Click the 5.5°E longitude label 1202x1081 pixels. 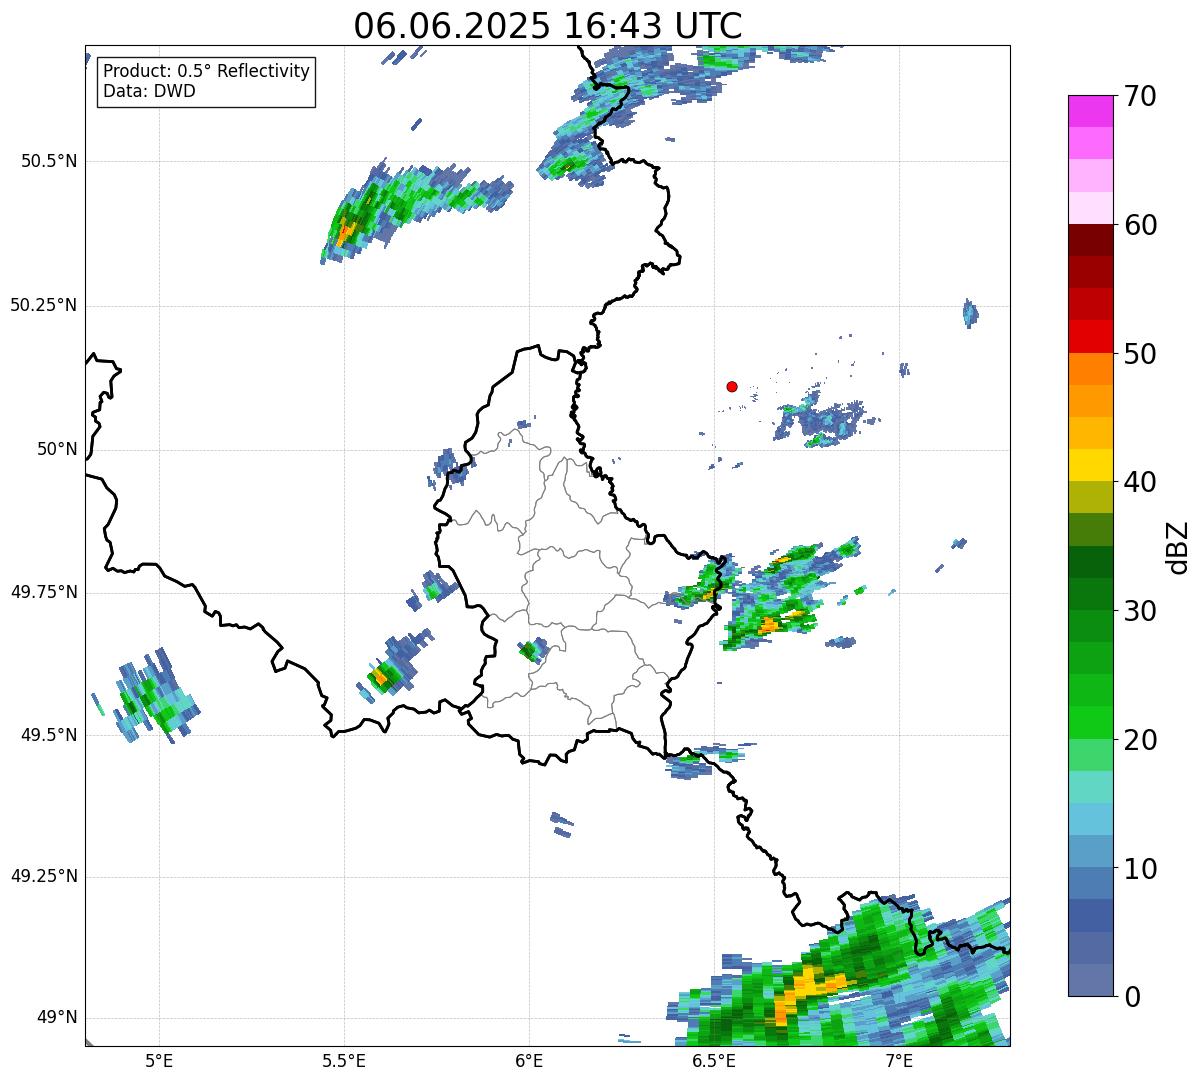point(344,1060)
